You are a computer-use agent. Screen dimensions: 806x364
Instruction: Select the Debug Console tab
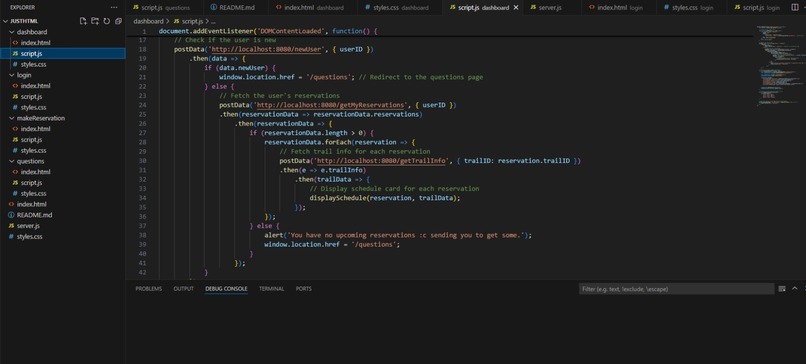pyautogui.click(x=226, y=289)
